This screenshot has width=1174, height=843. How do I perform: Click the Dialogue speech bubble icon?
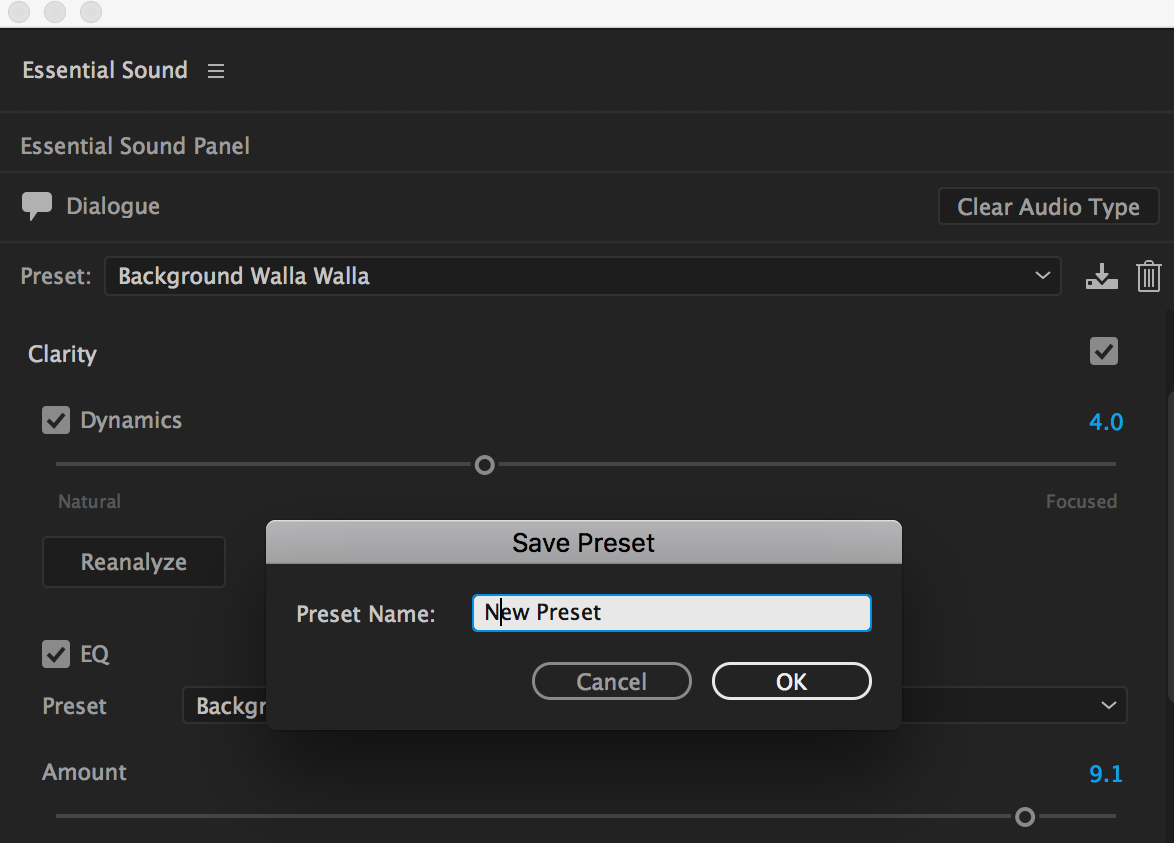pos(37,206)
